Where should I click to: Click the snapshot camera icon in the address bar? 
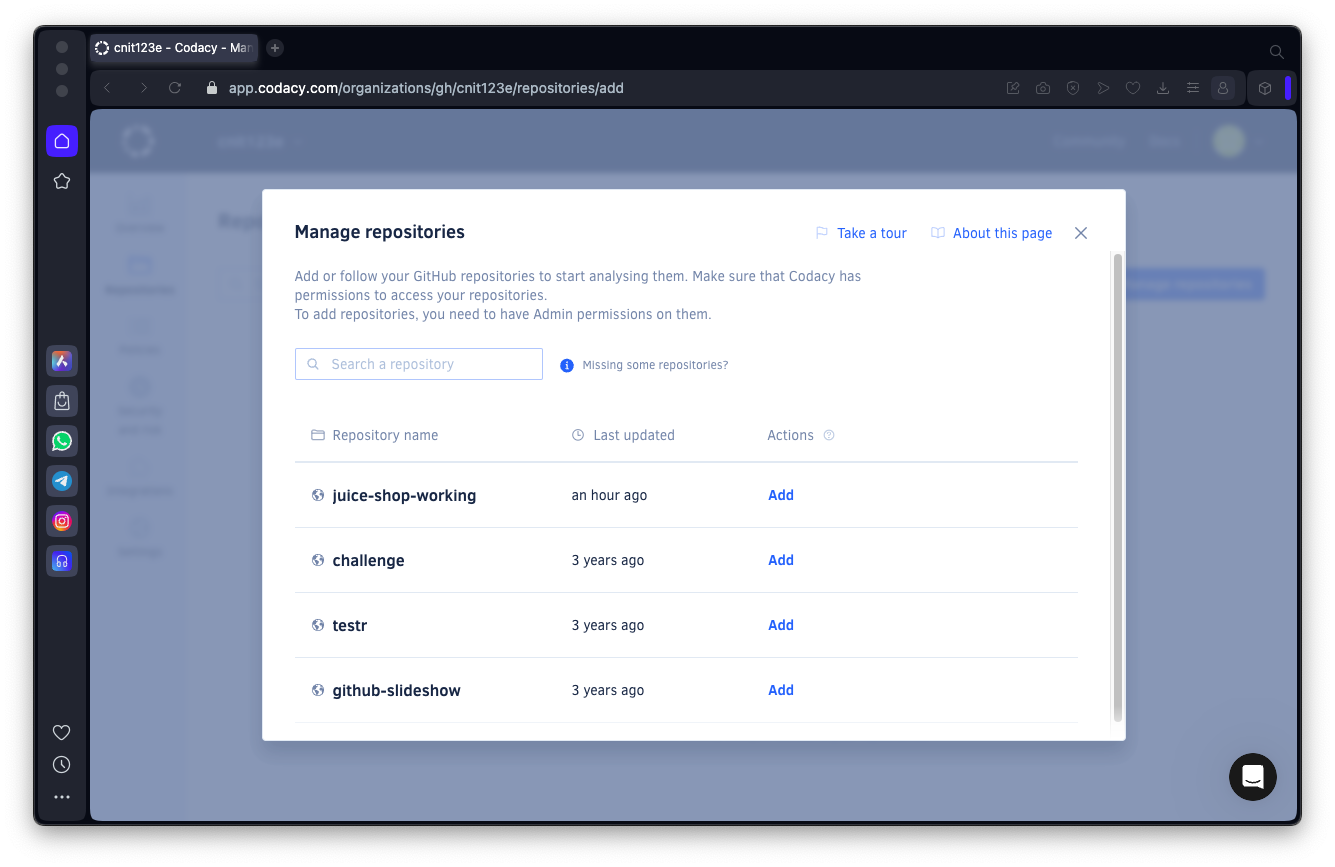point(1043,88)
